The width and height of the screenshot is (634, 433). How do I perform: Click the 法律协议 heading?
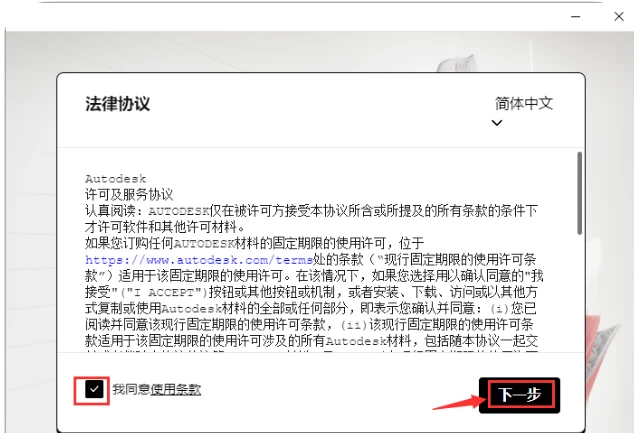click(x=118, y=103)
